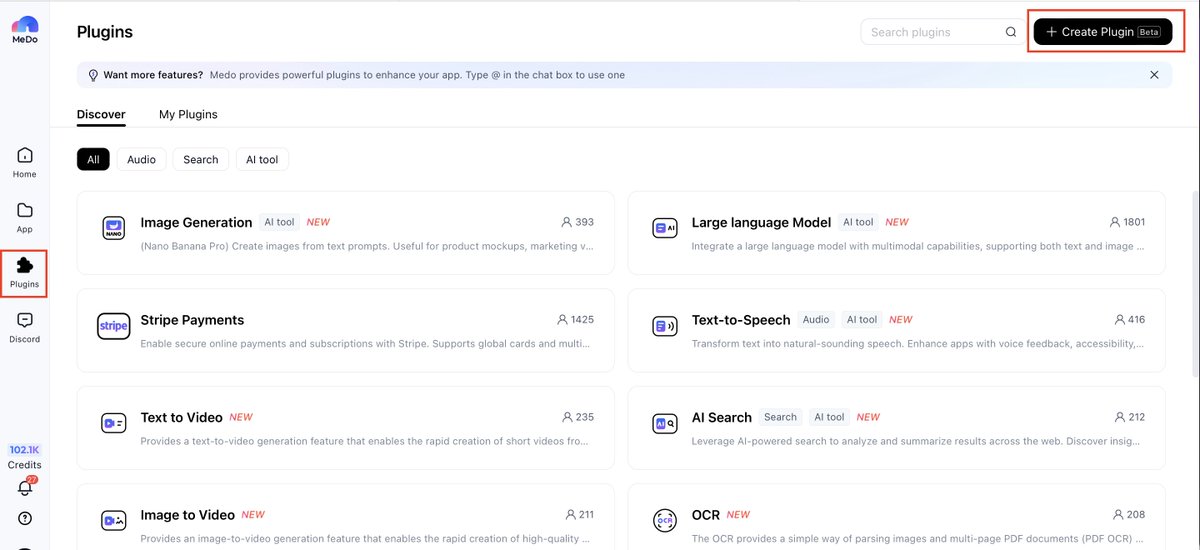1200x550 pixels.
Task: Open the OCR plugin title
Action: (x=705, y=515)
